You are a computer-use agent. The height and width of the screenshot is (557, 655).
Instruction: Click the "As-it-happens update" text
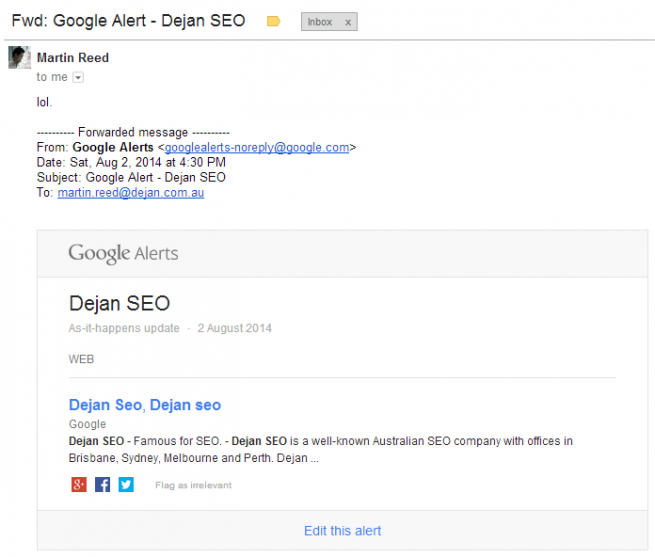(124, 328)
